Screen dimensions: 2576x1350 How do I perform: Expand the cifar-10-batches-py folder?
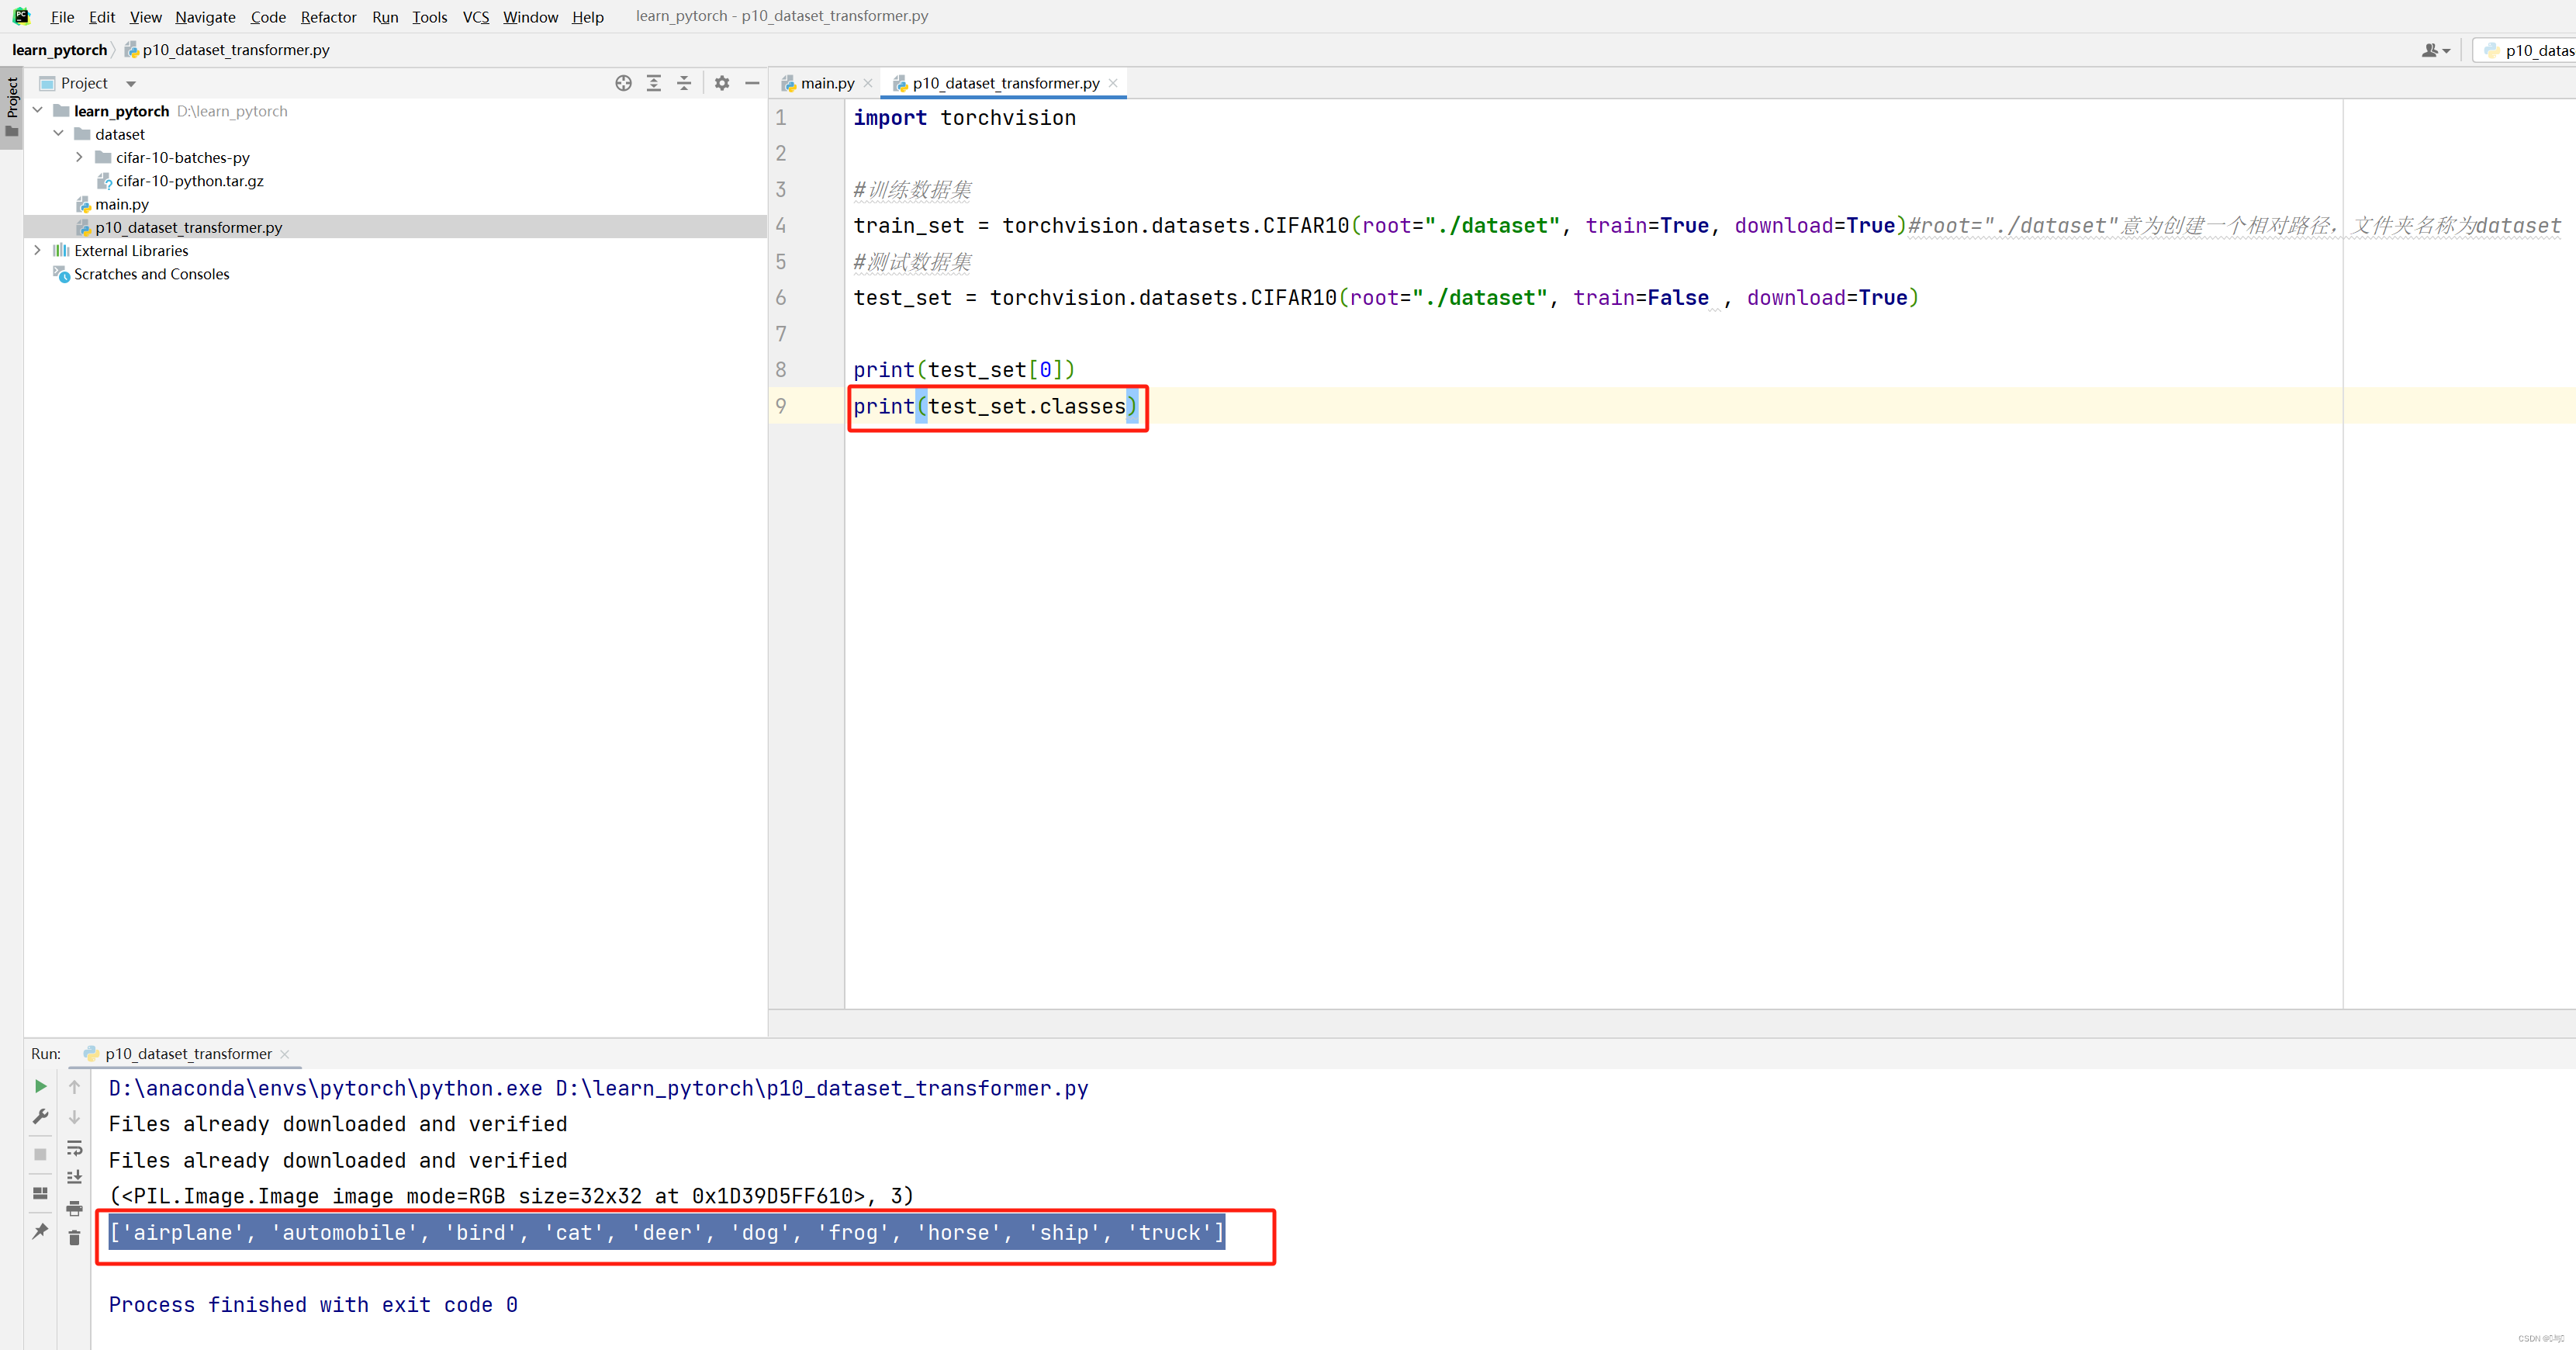pos(79,157)
